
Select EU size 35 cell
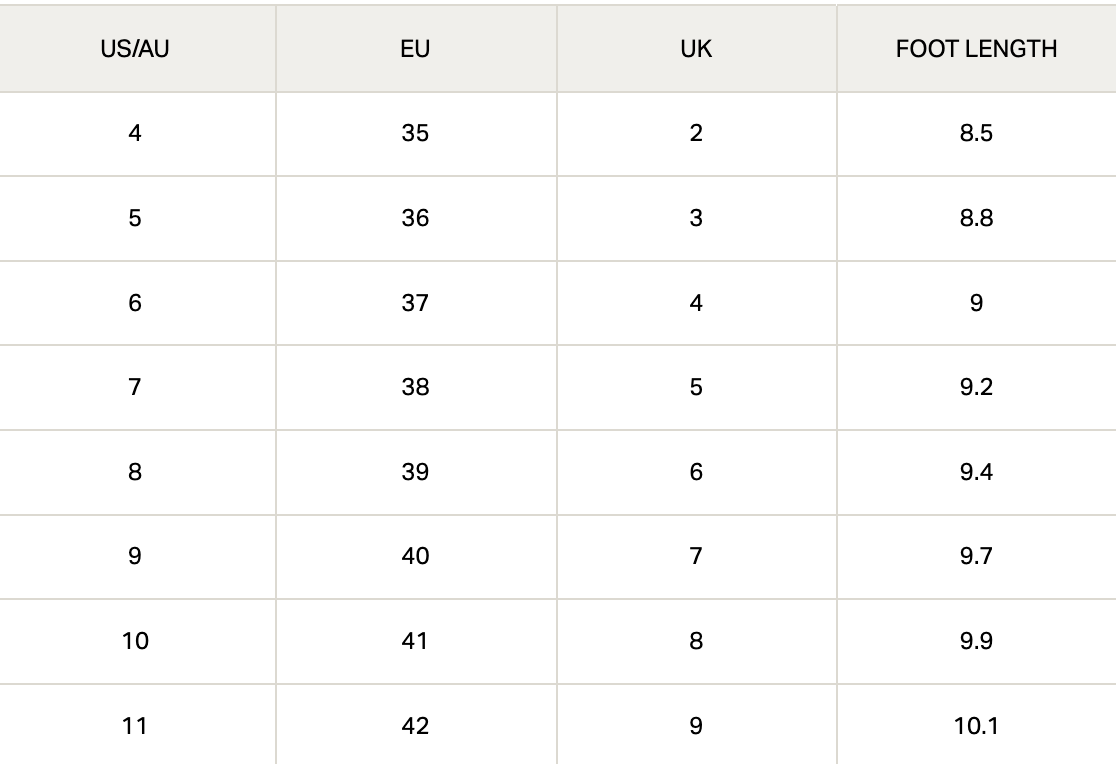point(415,133)
